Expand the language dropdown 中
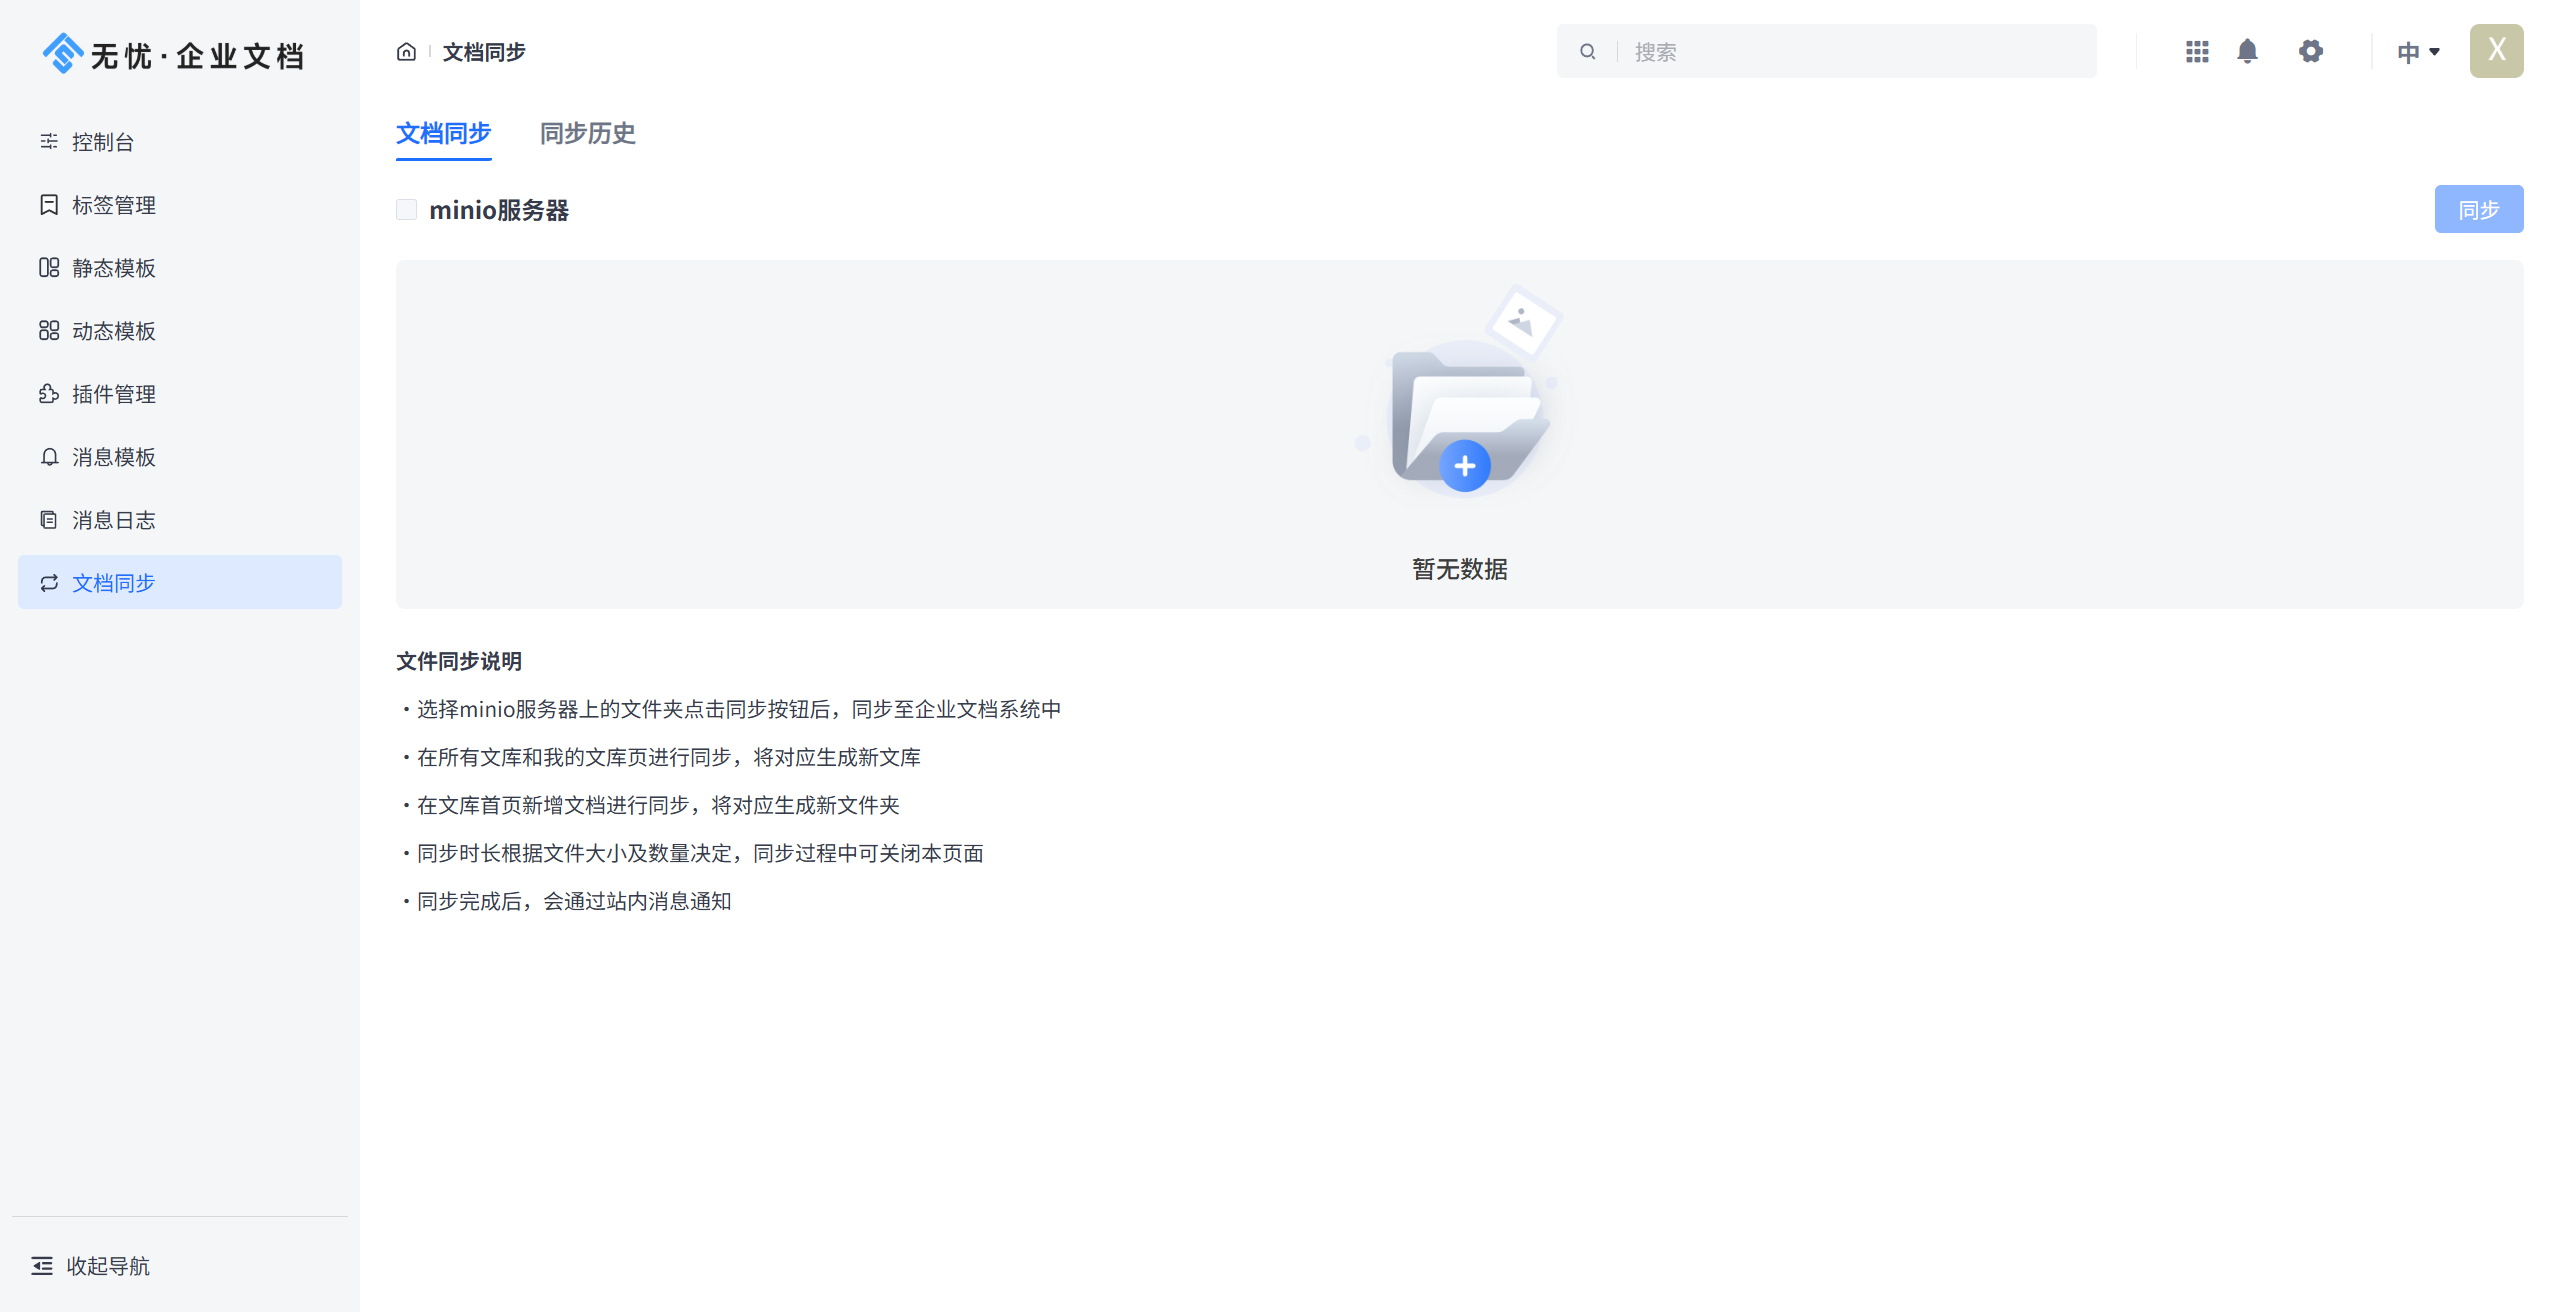 pos(2418,52)
